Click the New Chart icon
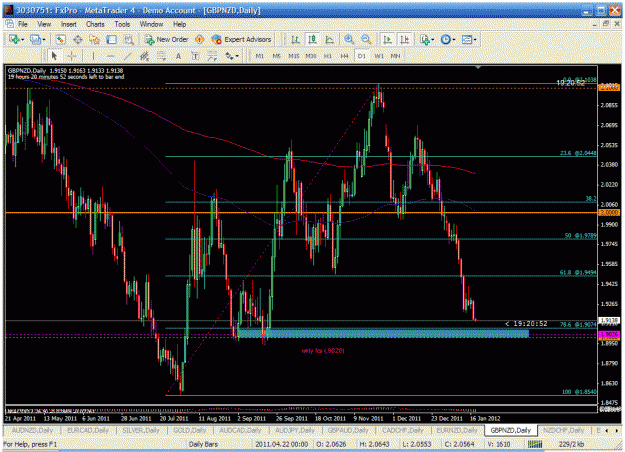 coord(14,39)
